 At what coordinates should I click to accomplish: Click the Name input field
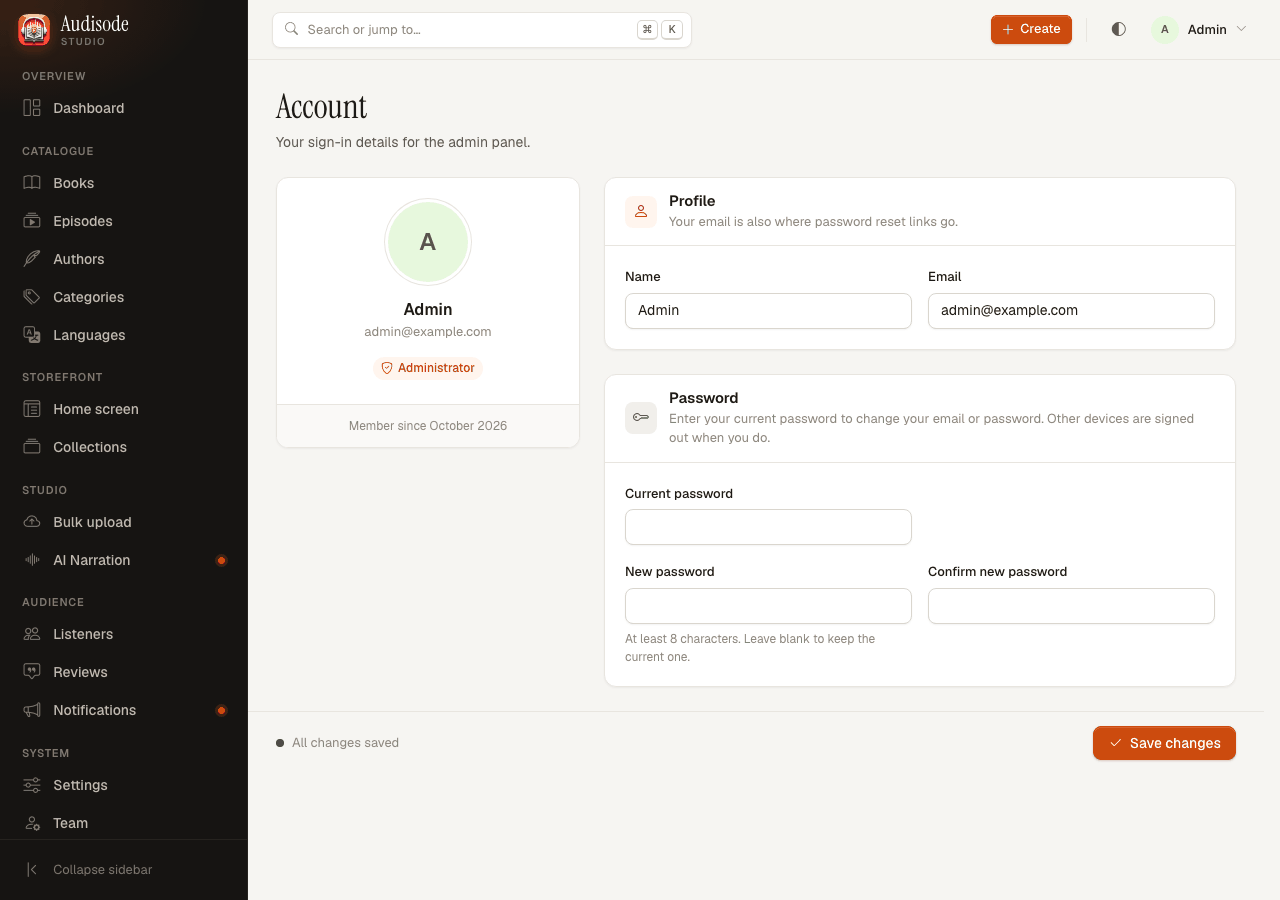tap(768, 311)
